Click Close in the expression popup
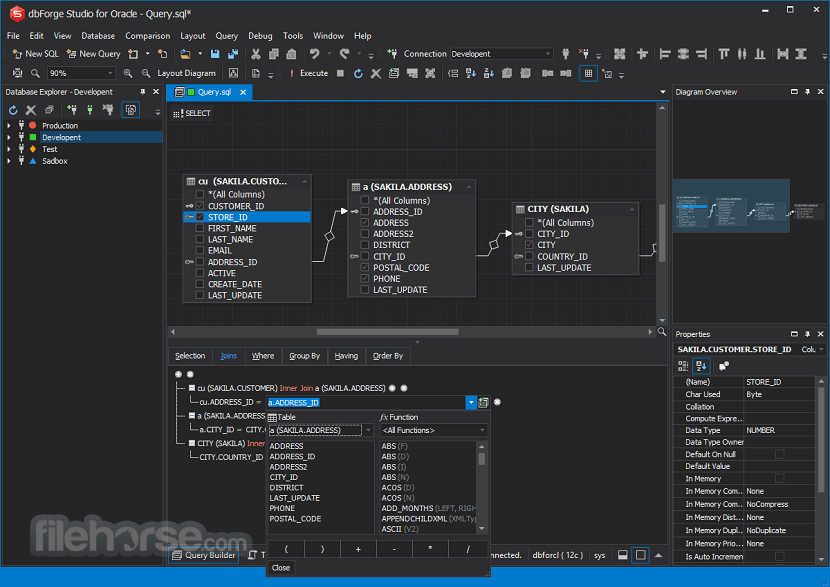Screen dimensions: 830x587 281,567
